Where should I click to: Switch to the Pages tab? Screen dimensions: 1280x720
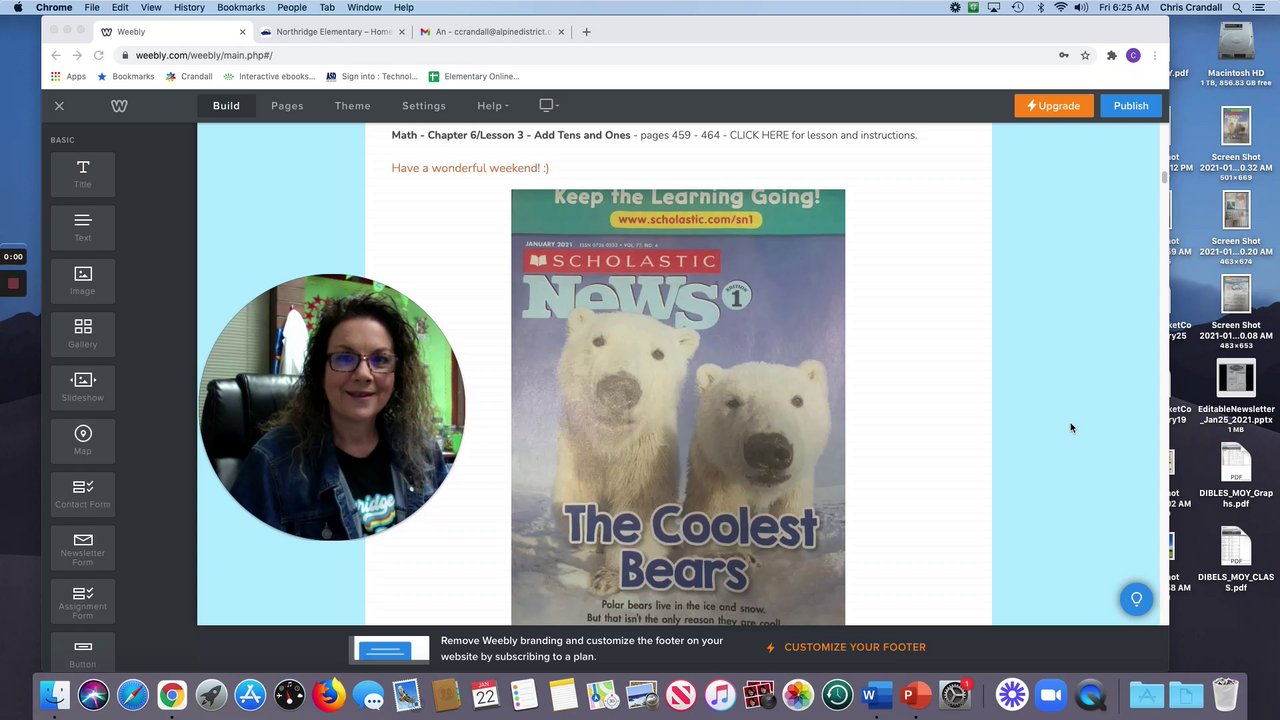(287, 106)
